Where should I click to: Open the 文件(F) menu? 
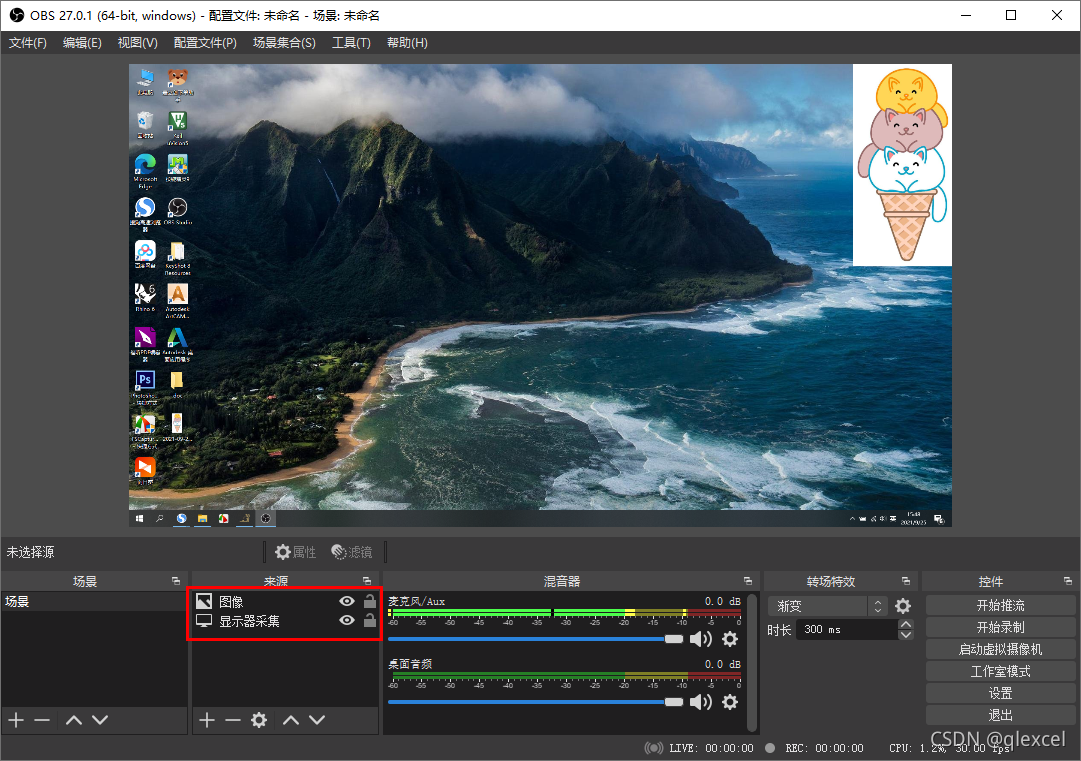point(28,43)
